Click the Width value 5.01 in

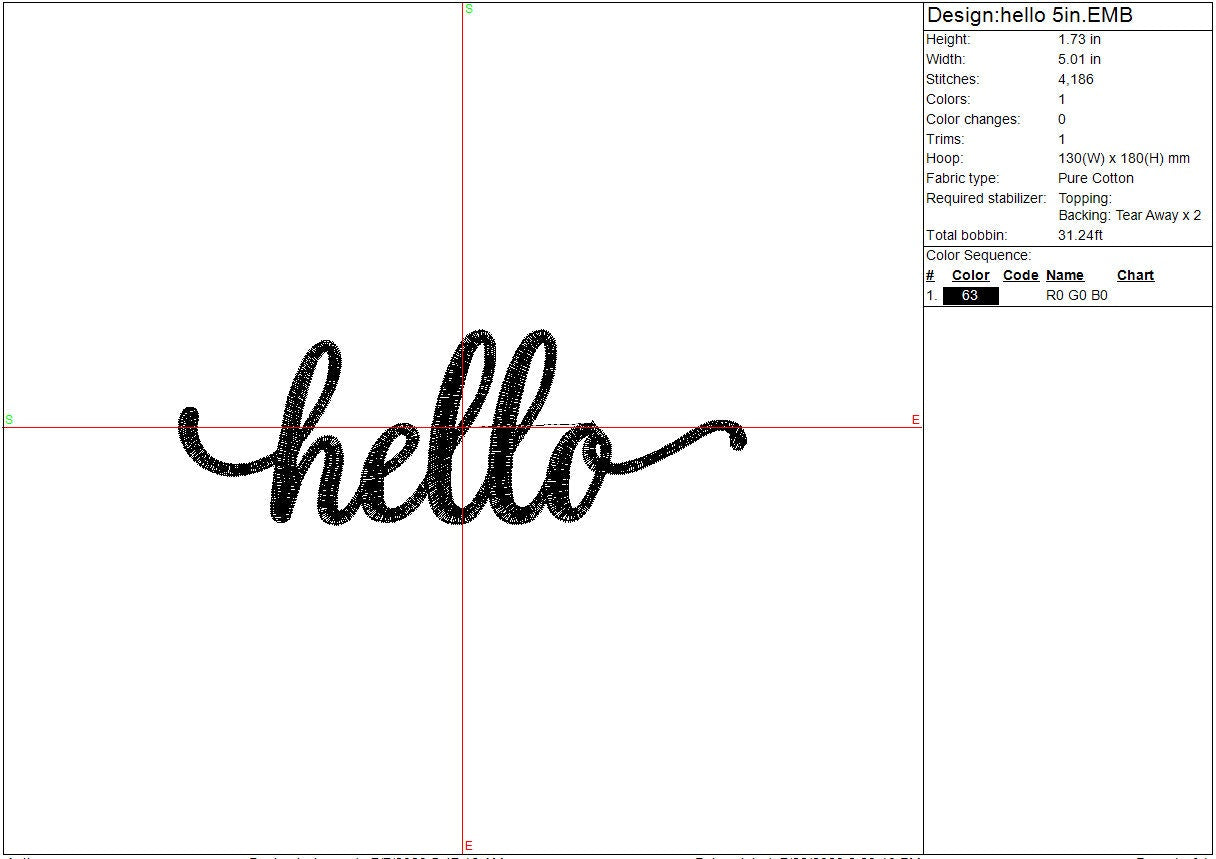(x=1079, y=60)
